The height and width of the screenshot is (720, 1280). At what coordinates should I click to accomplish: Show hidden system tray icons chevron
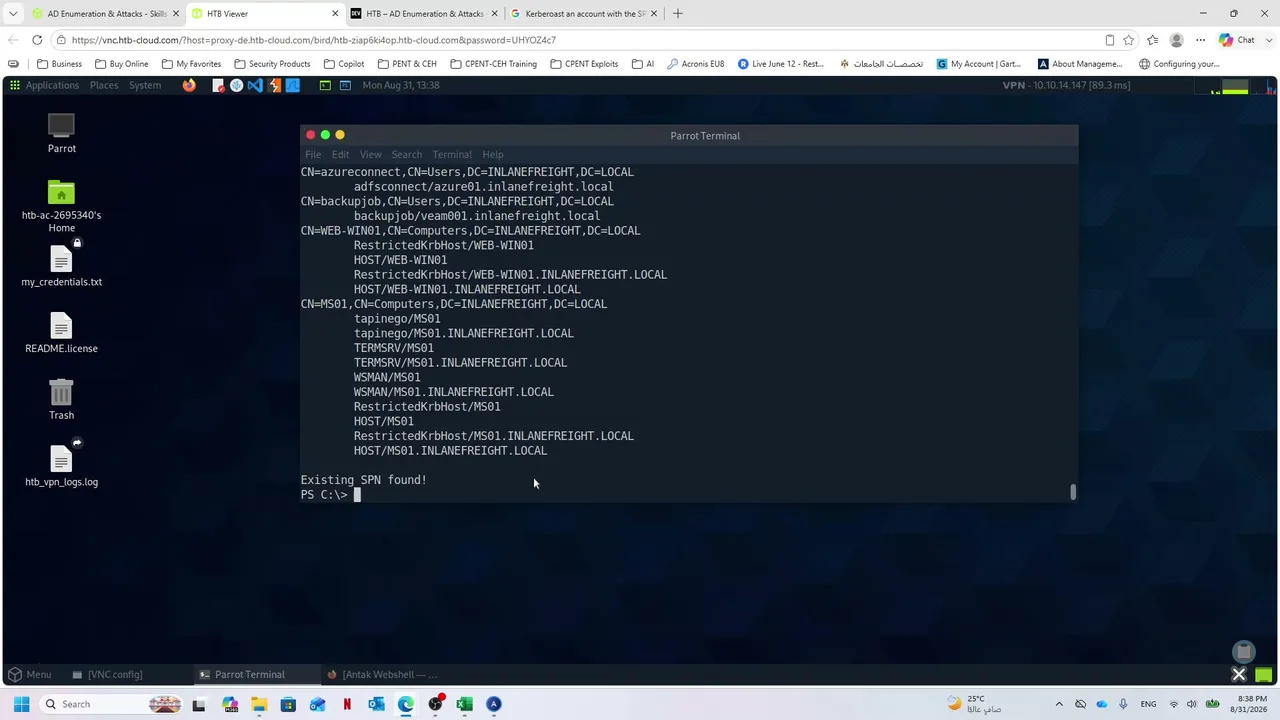coord(1059,704)
